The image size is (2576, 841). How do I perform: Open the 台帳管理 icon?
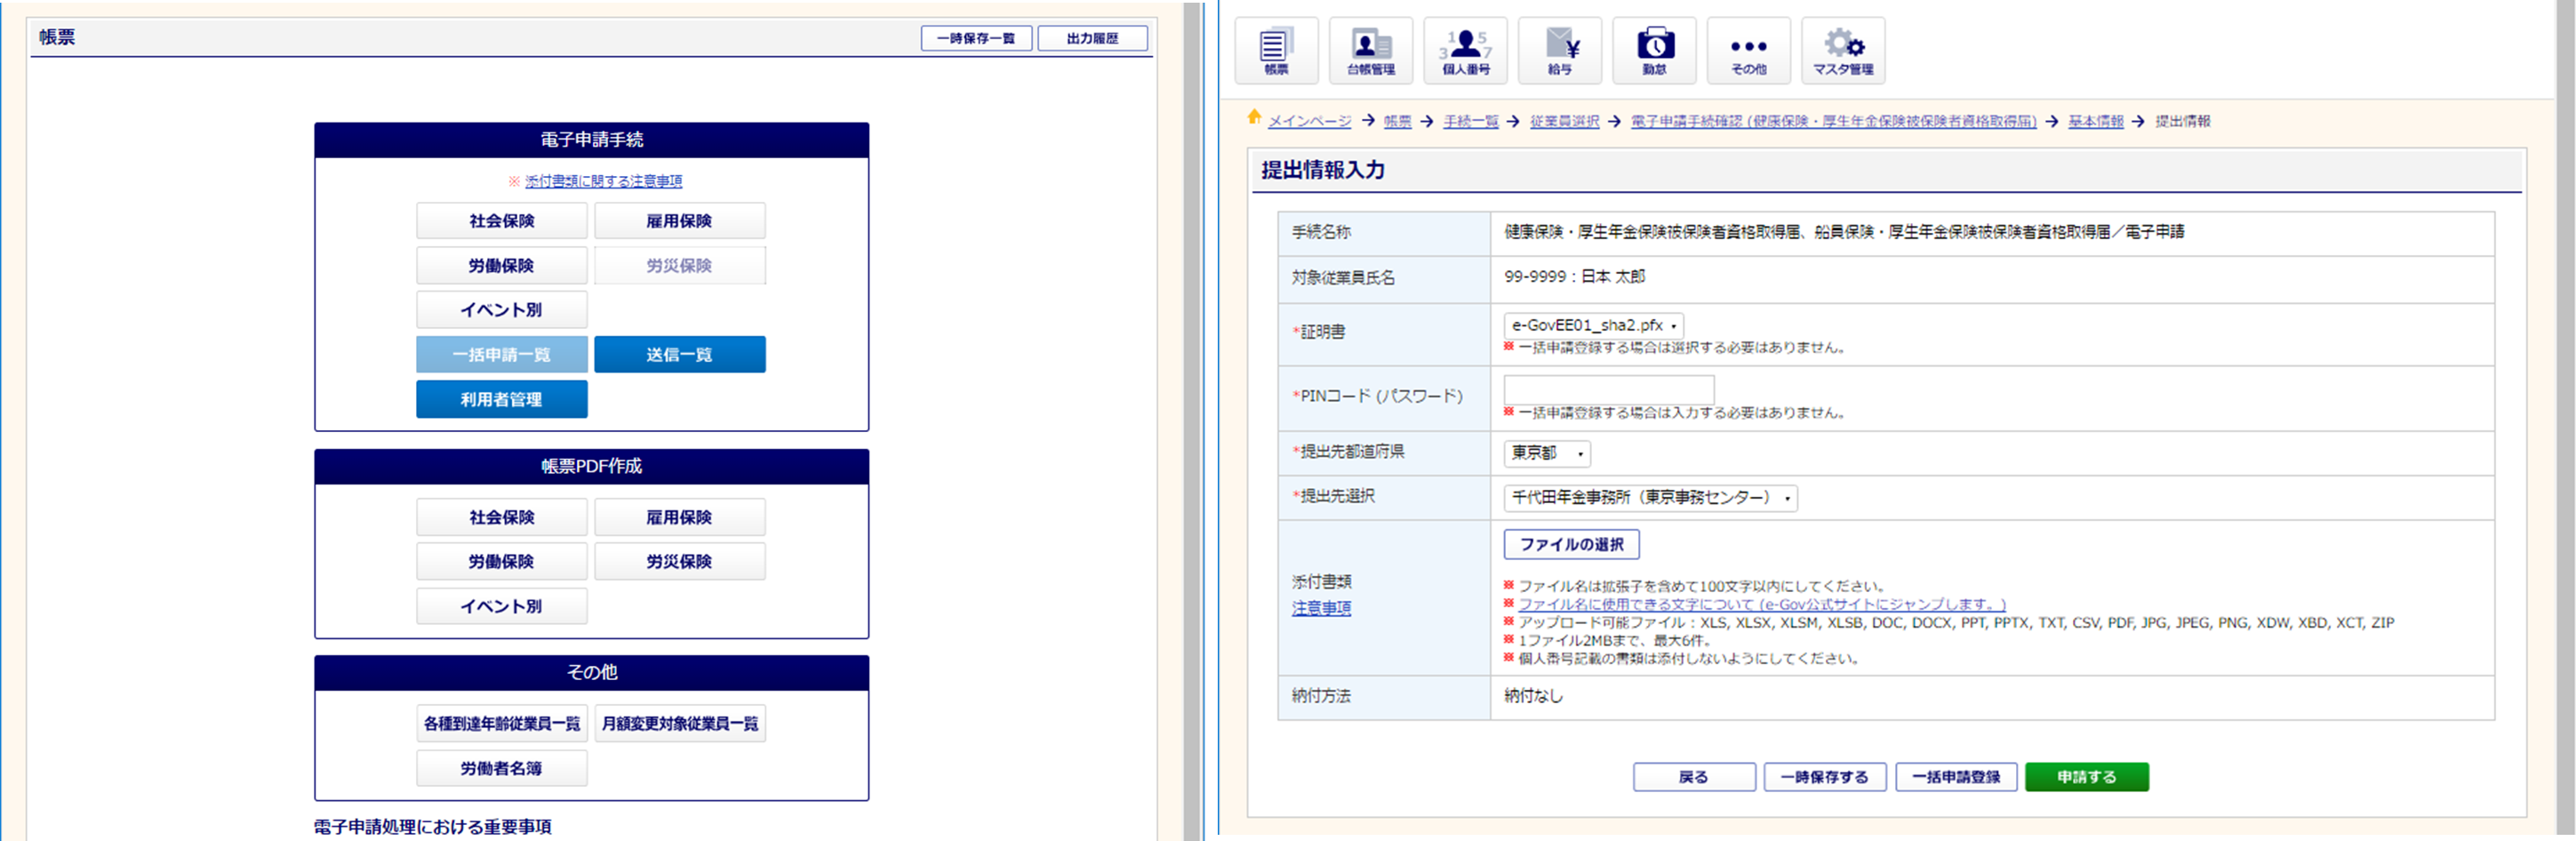[1370, 50]
